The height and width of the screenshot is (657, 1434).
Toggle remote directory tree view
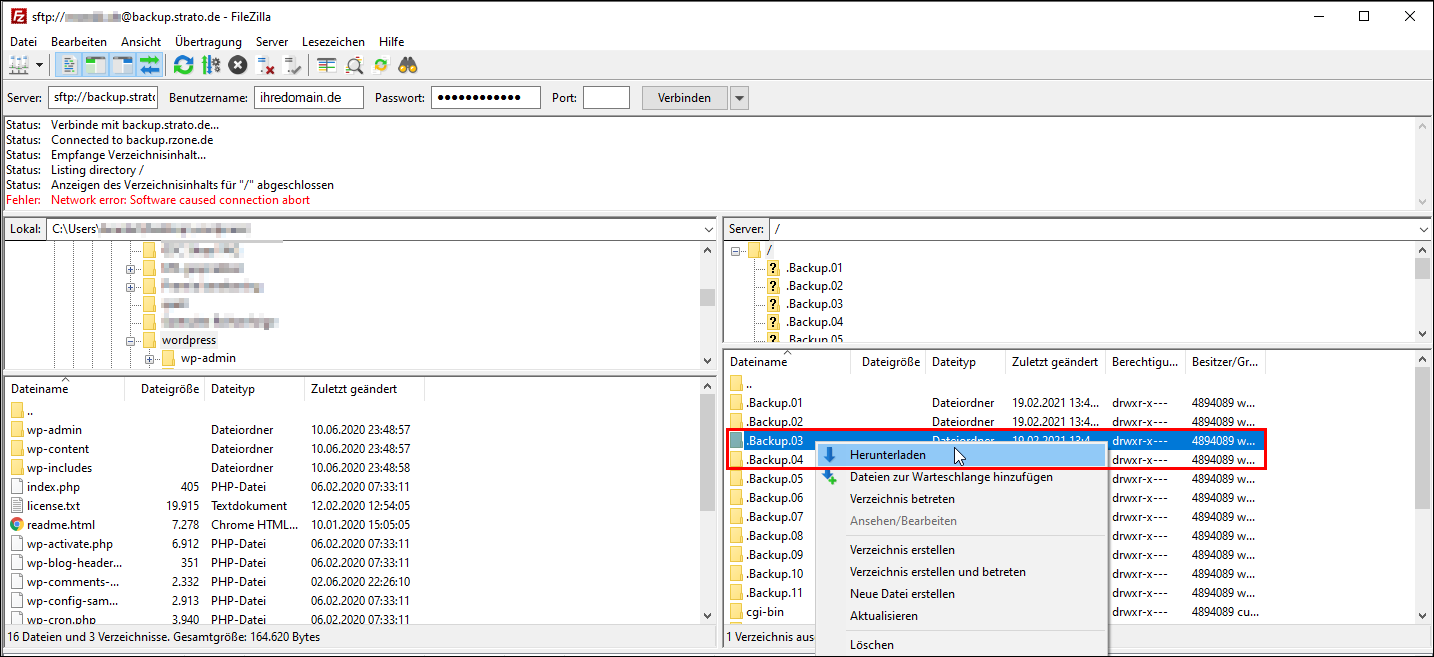[123, 65]
